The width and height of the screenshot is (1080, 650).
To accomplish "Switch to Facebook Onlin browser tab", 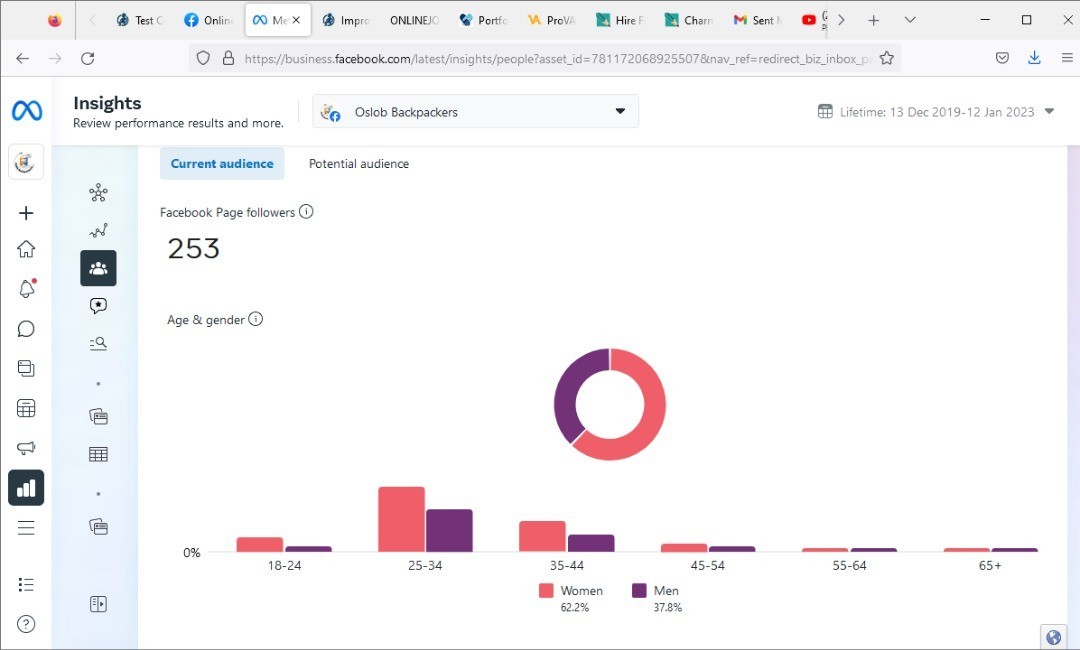I will pyautogui.click(x=208, y=20).
